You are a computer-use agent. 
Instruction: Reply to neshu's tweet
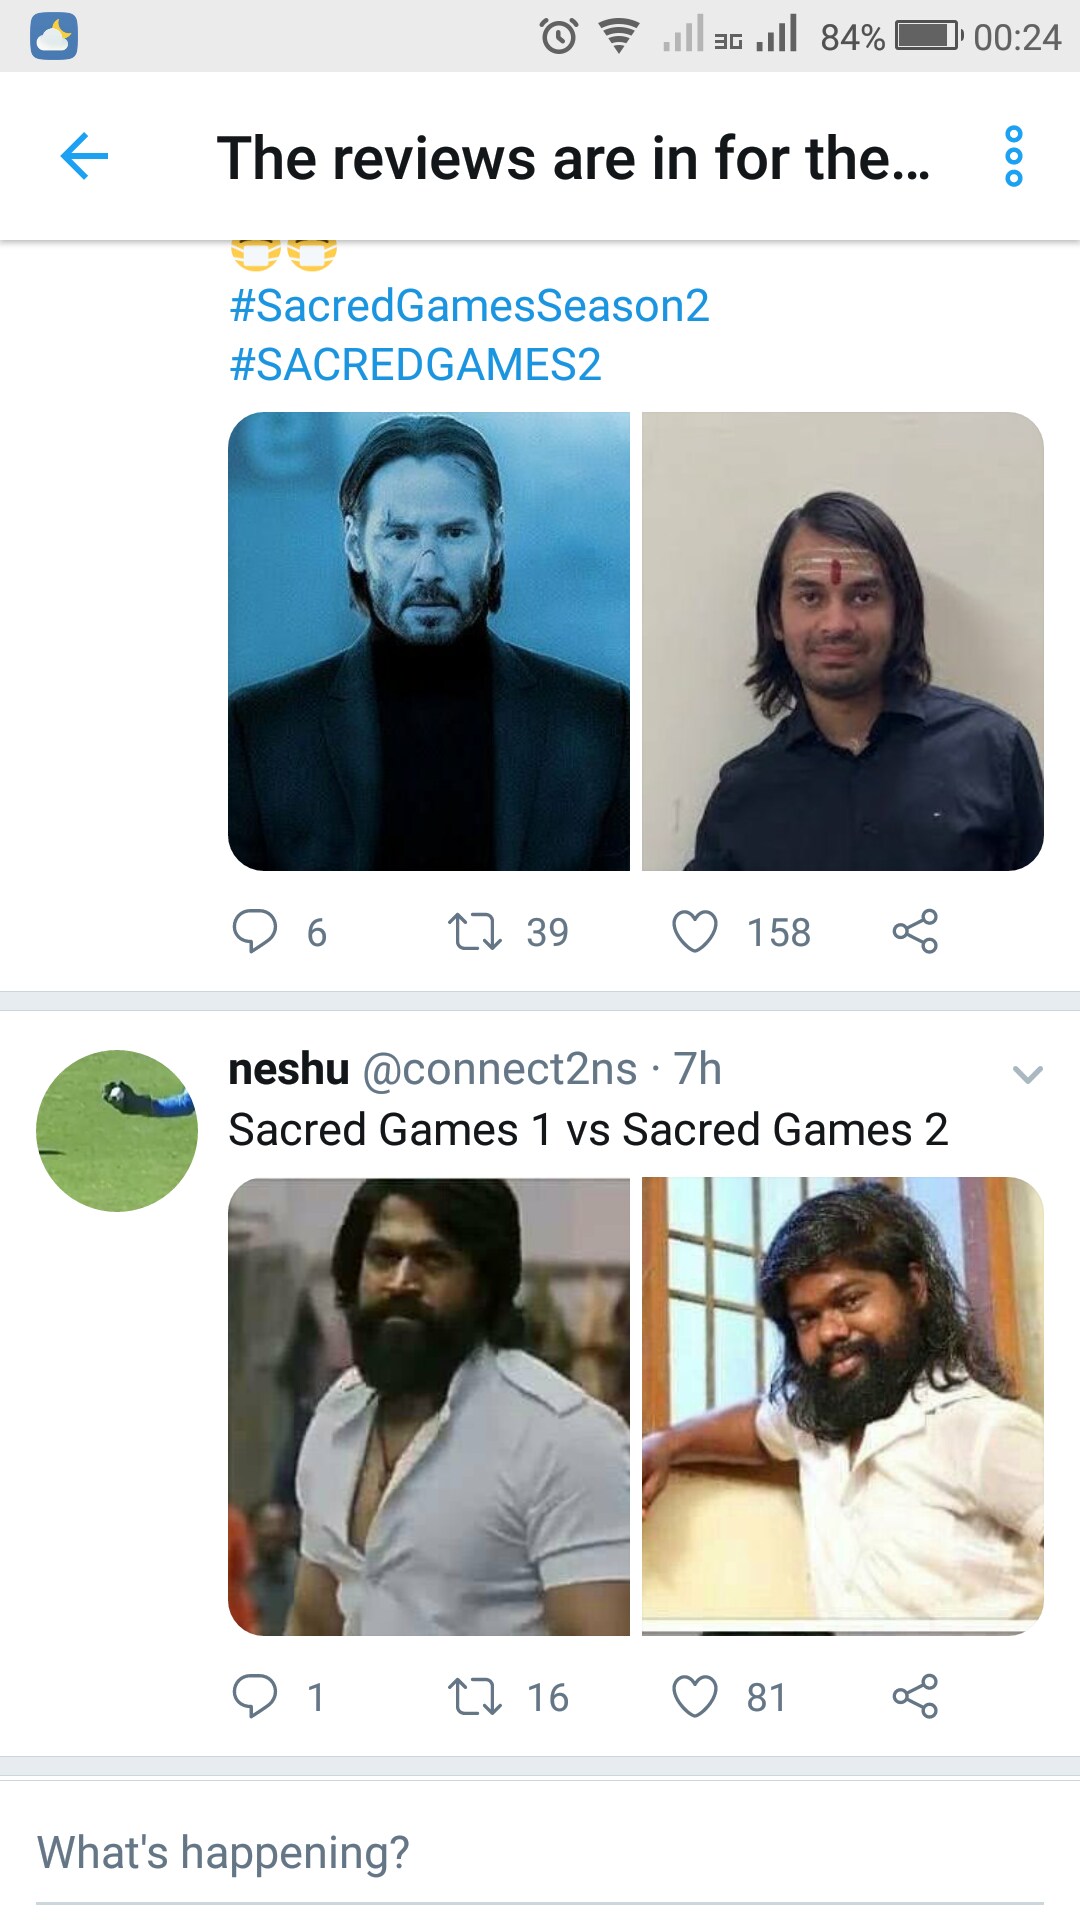(x=255, y=1696)
